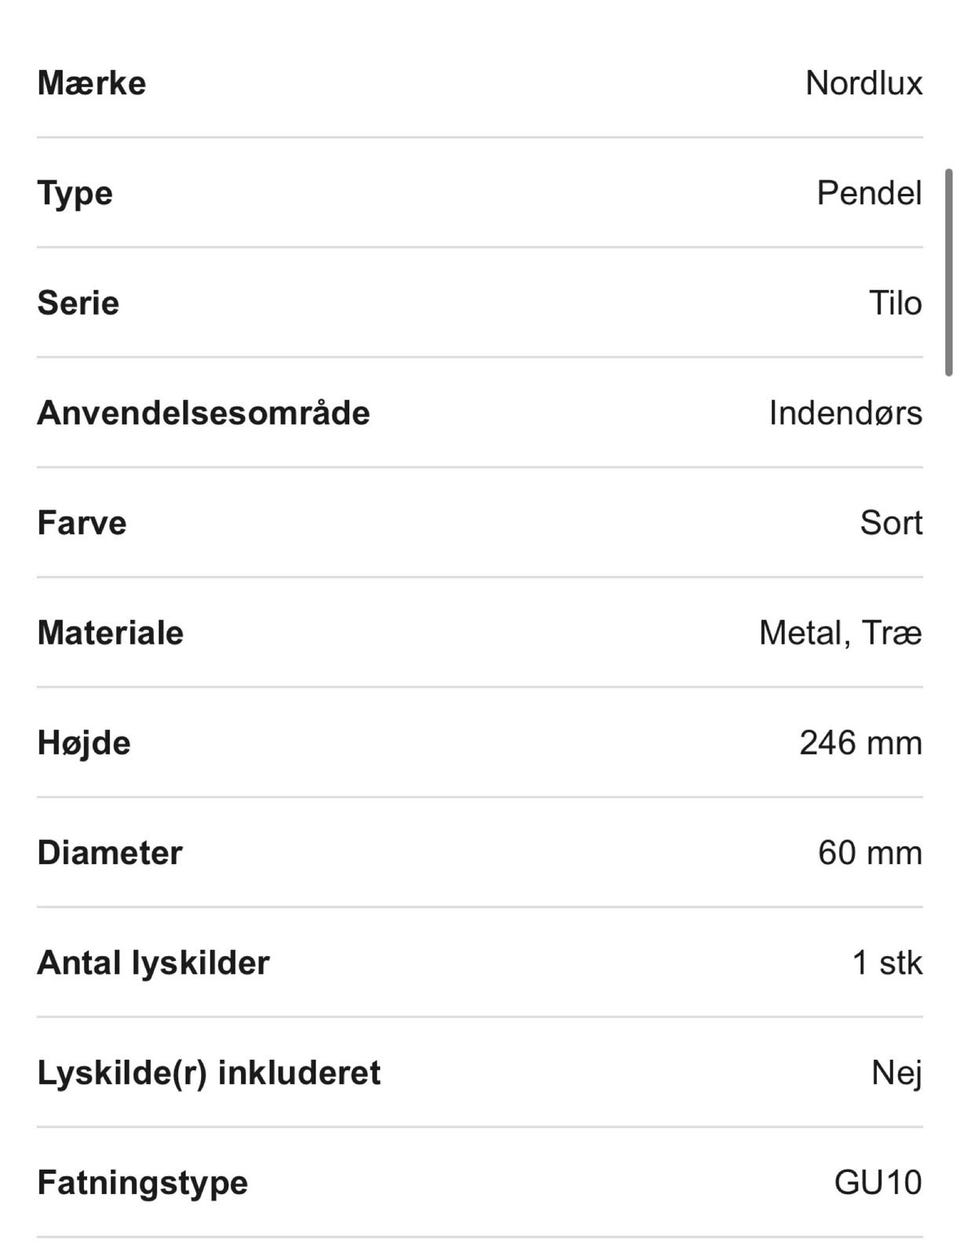Tap the Type row label
The width and height of the screenshot is (960, 1256).
click(75, 193)
